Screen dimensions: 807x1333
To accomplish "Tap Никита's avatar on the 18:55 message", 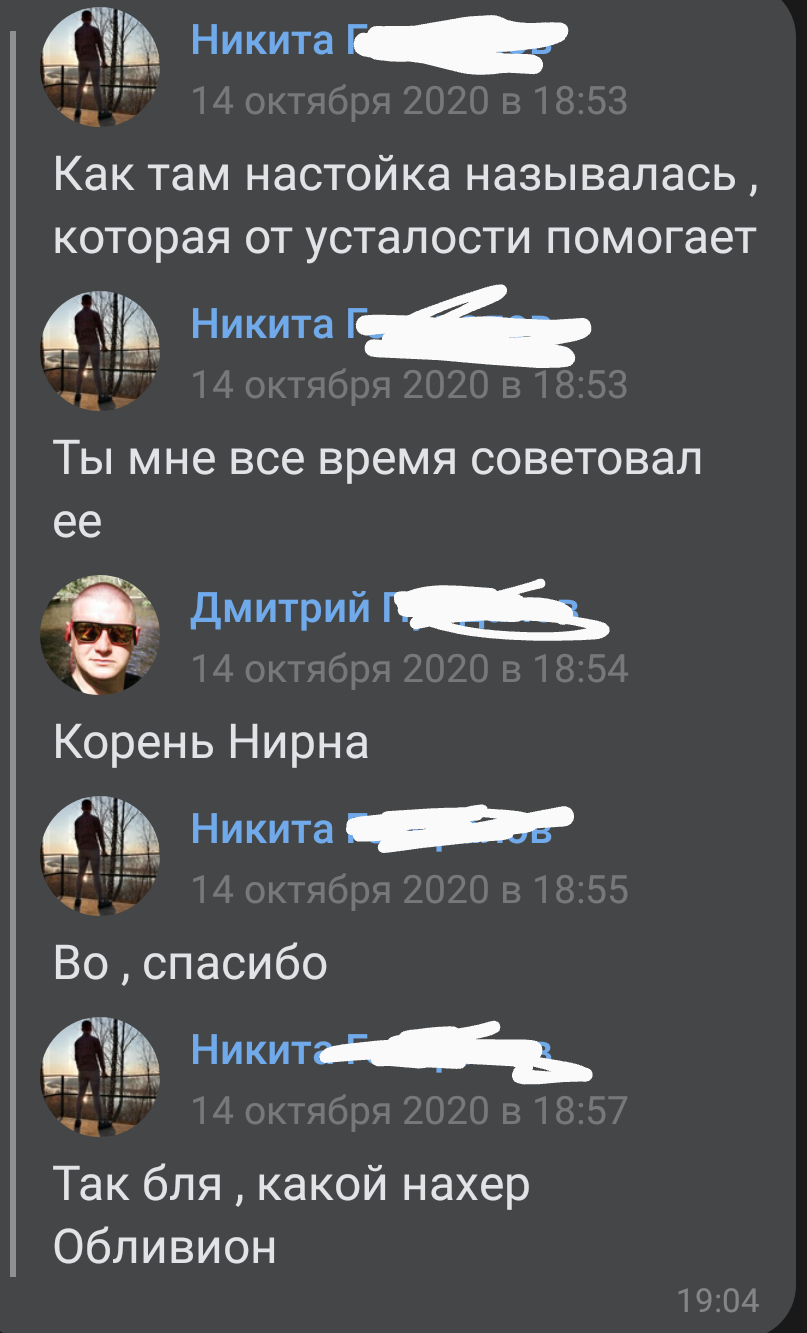I will click(x=100, y=857).
